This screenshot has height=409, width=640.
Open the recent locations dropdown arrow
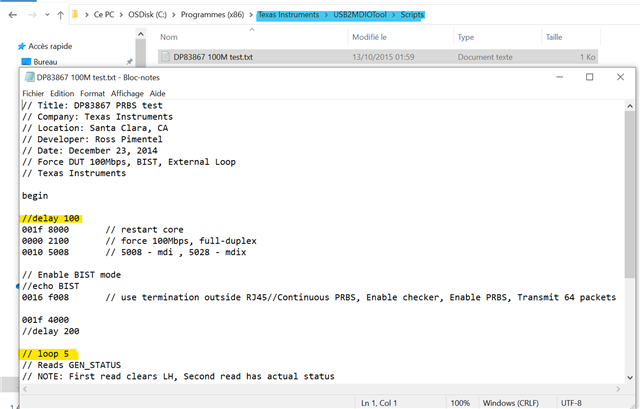point(47,15)
